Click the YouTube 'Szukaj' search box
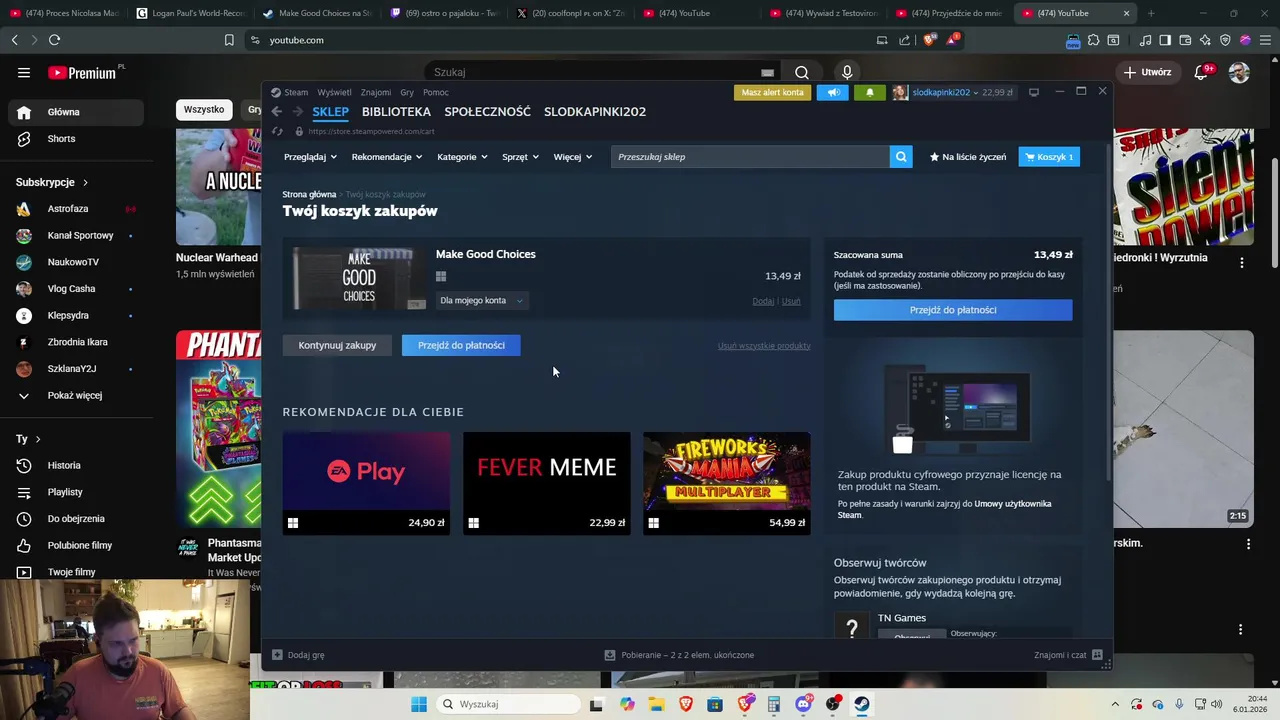This screenshot has width=1280, height=720. click(x=602, y=72)
